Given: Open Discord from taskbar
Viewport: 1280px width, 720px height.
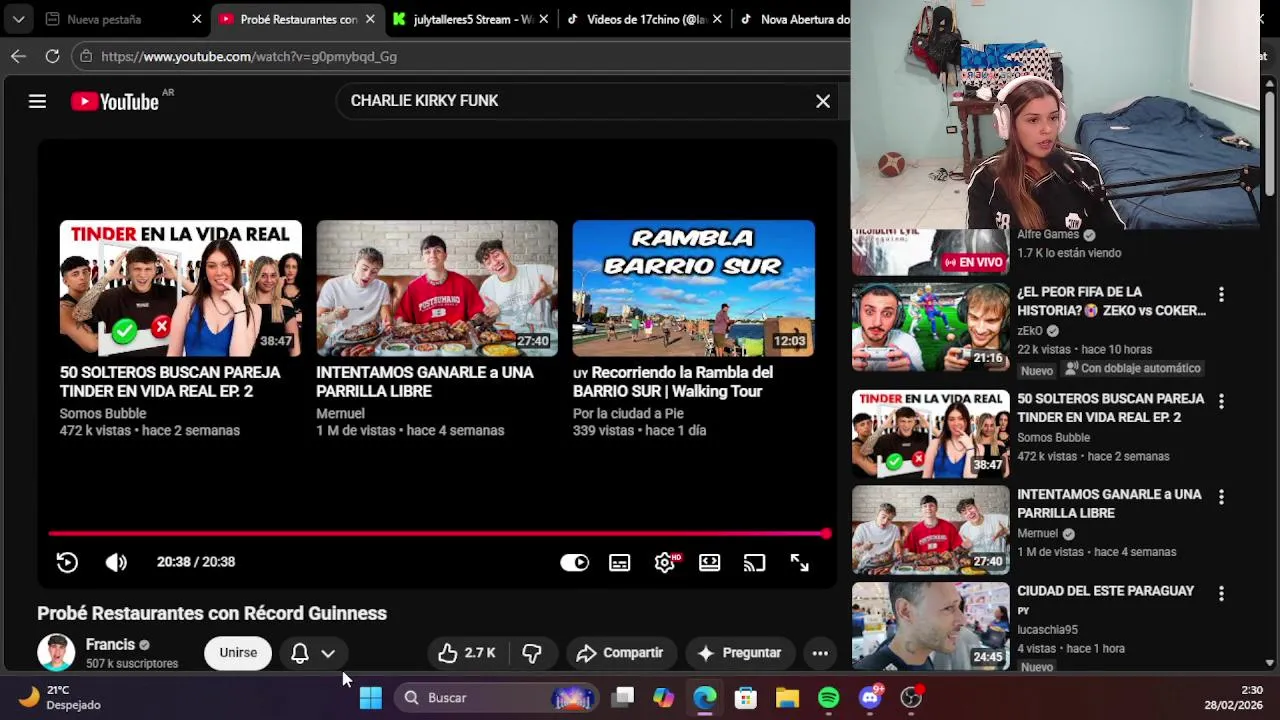Looking at the screenshot, I should (870, 698).
